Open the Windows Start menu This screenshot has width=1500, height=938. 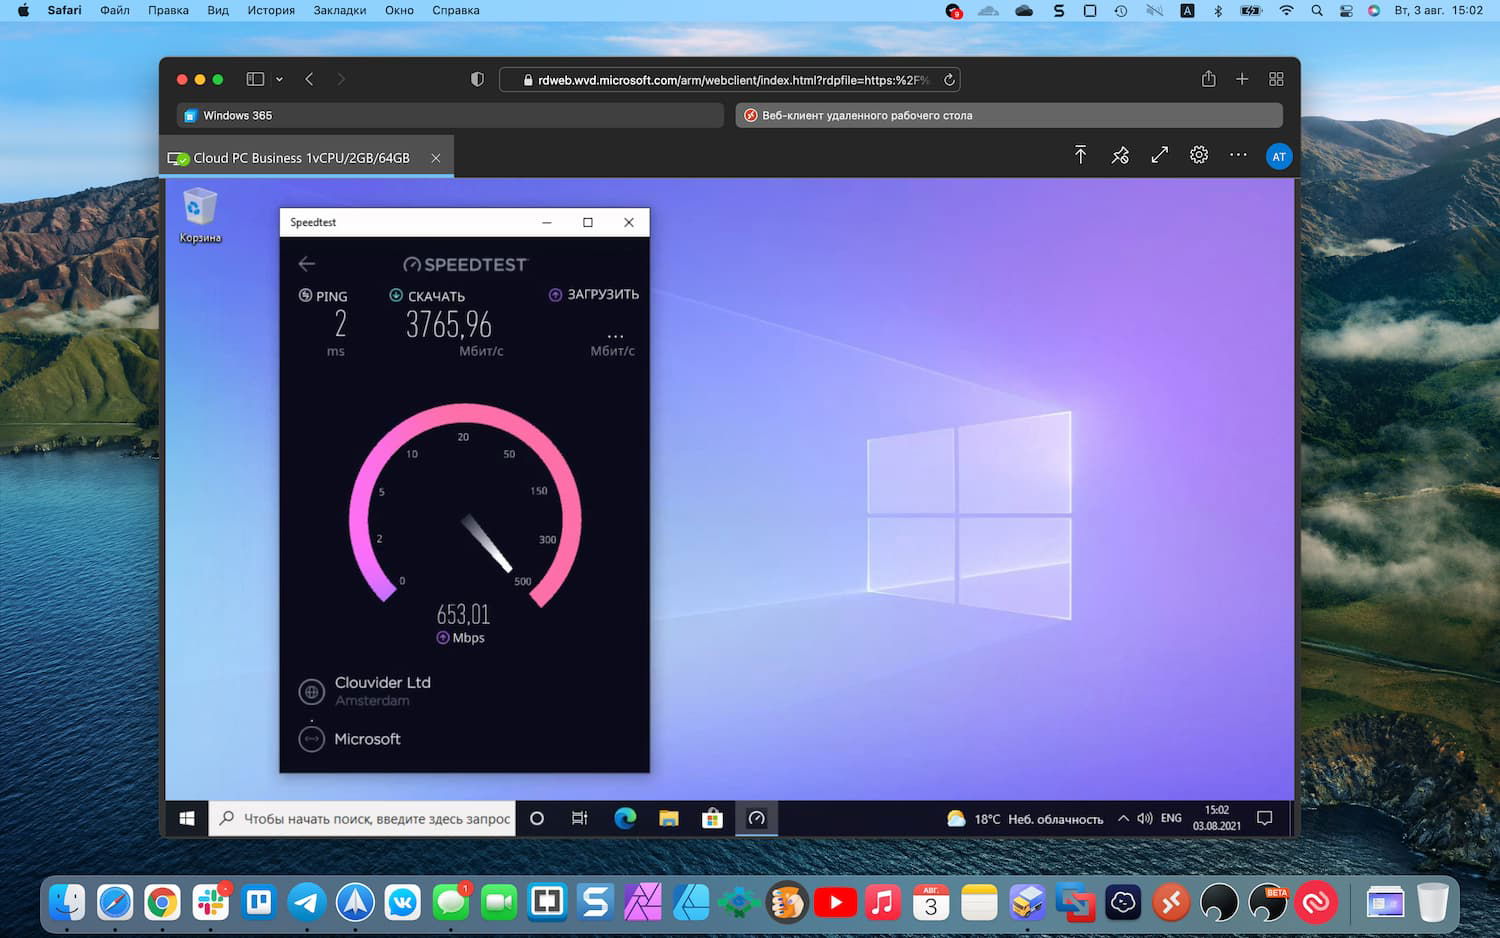pyautogui.click(x=187, y=819)
